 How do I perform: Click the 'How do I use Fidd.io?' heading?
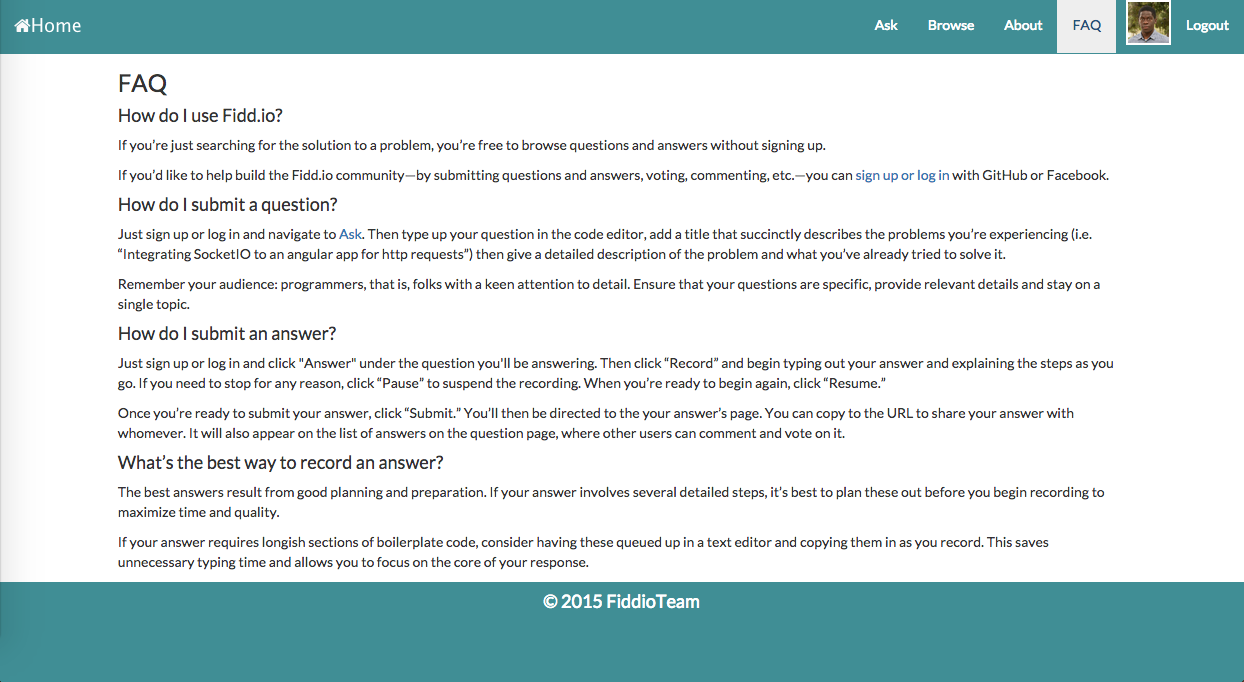[207, 115]
